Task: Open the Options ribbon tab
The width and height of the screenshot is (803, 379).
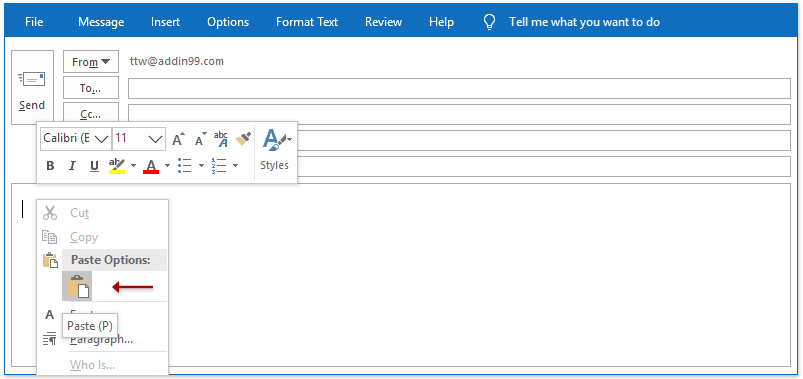Action: coord(228,22)
